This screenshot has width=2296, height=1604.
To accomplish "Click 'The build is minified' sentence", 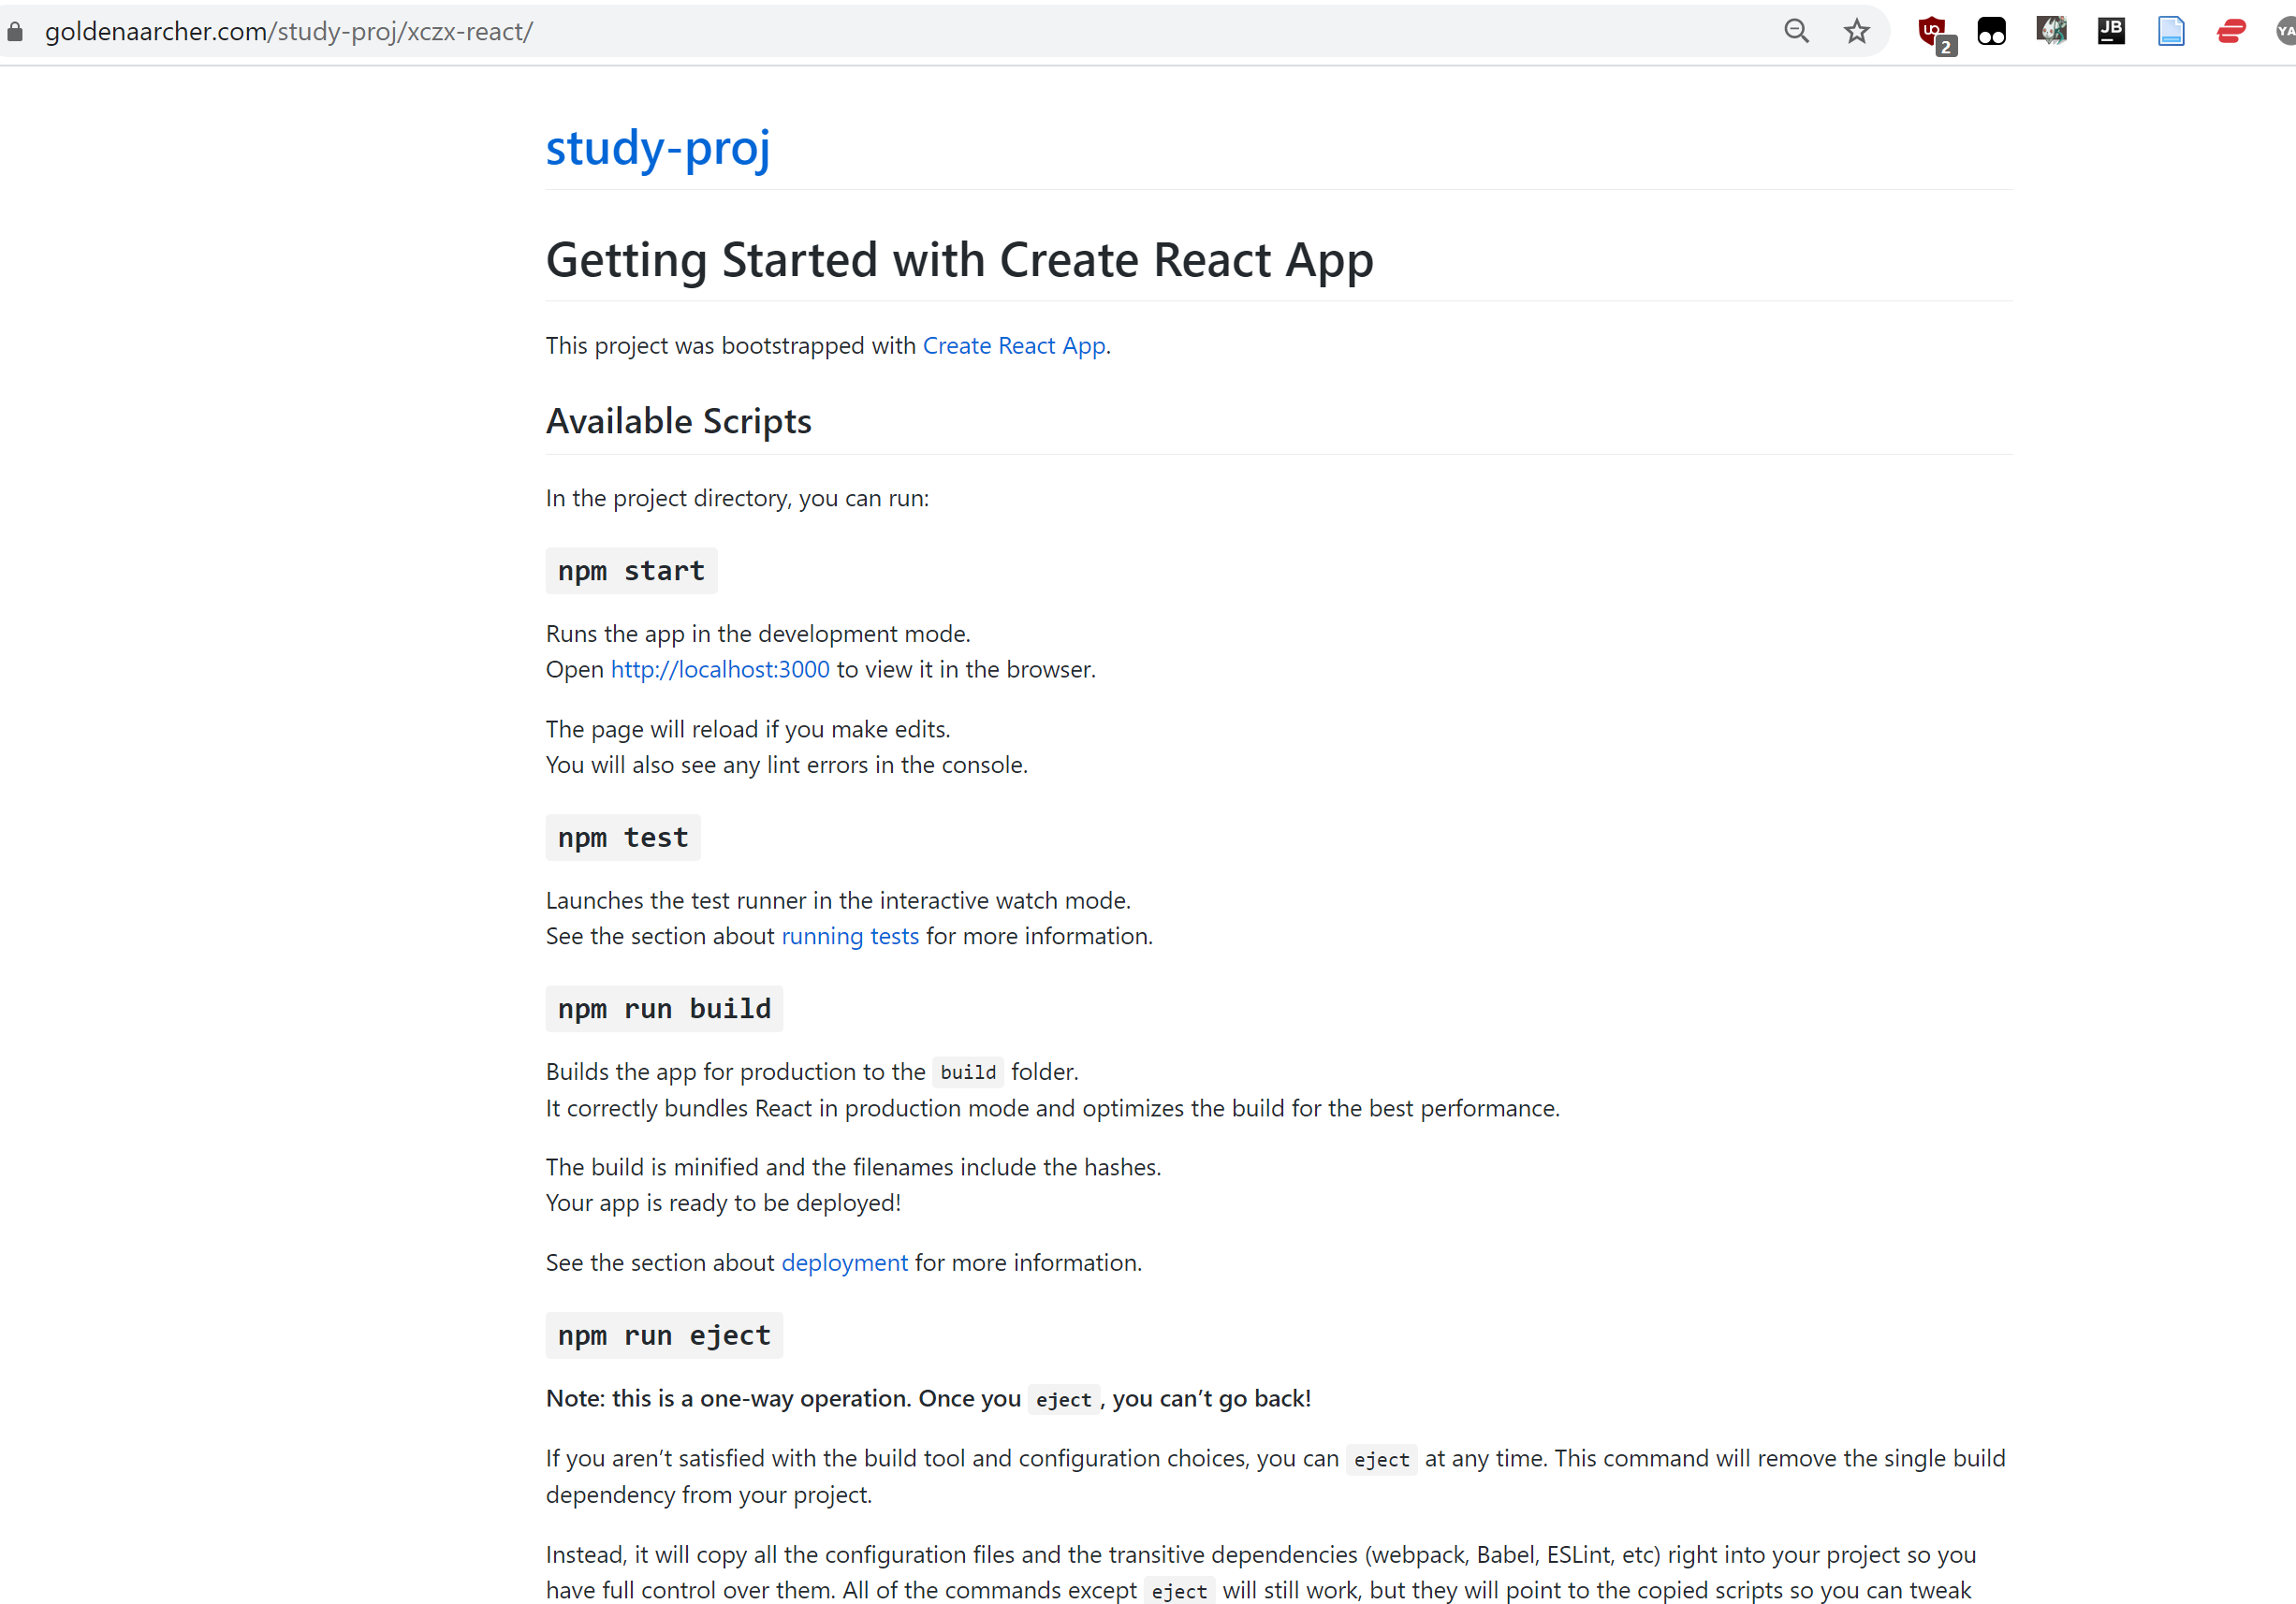I will tap(854, 1168).
